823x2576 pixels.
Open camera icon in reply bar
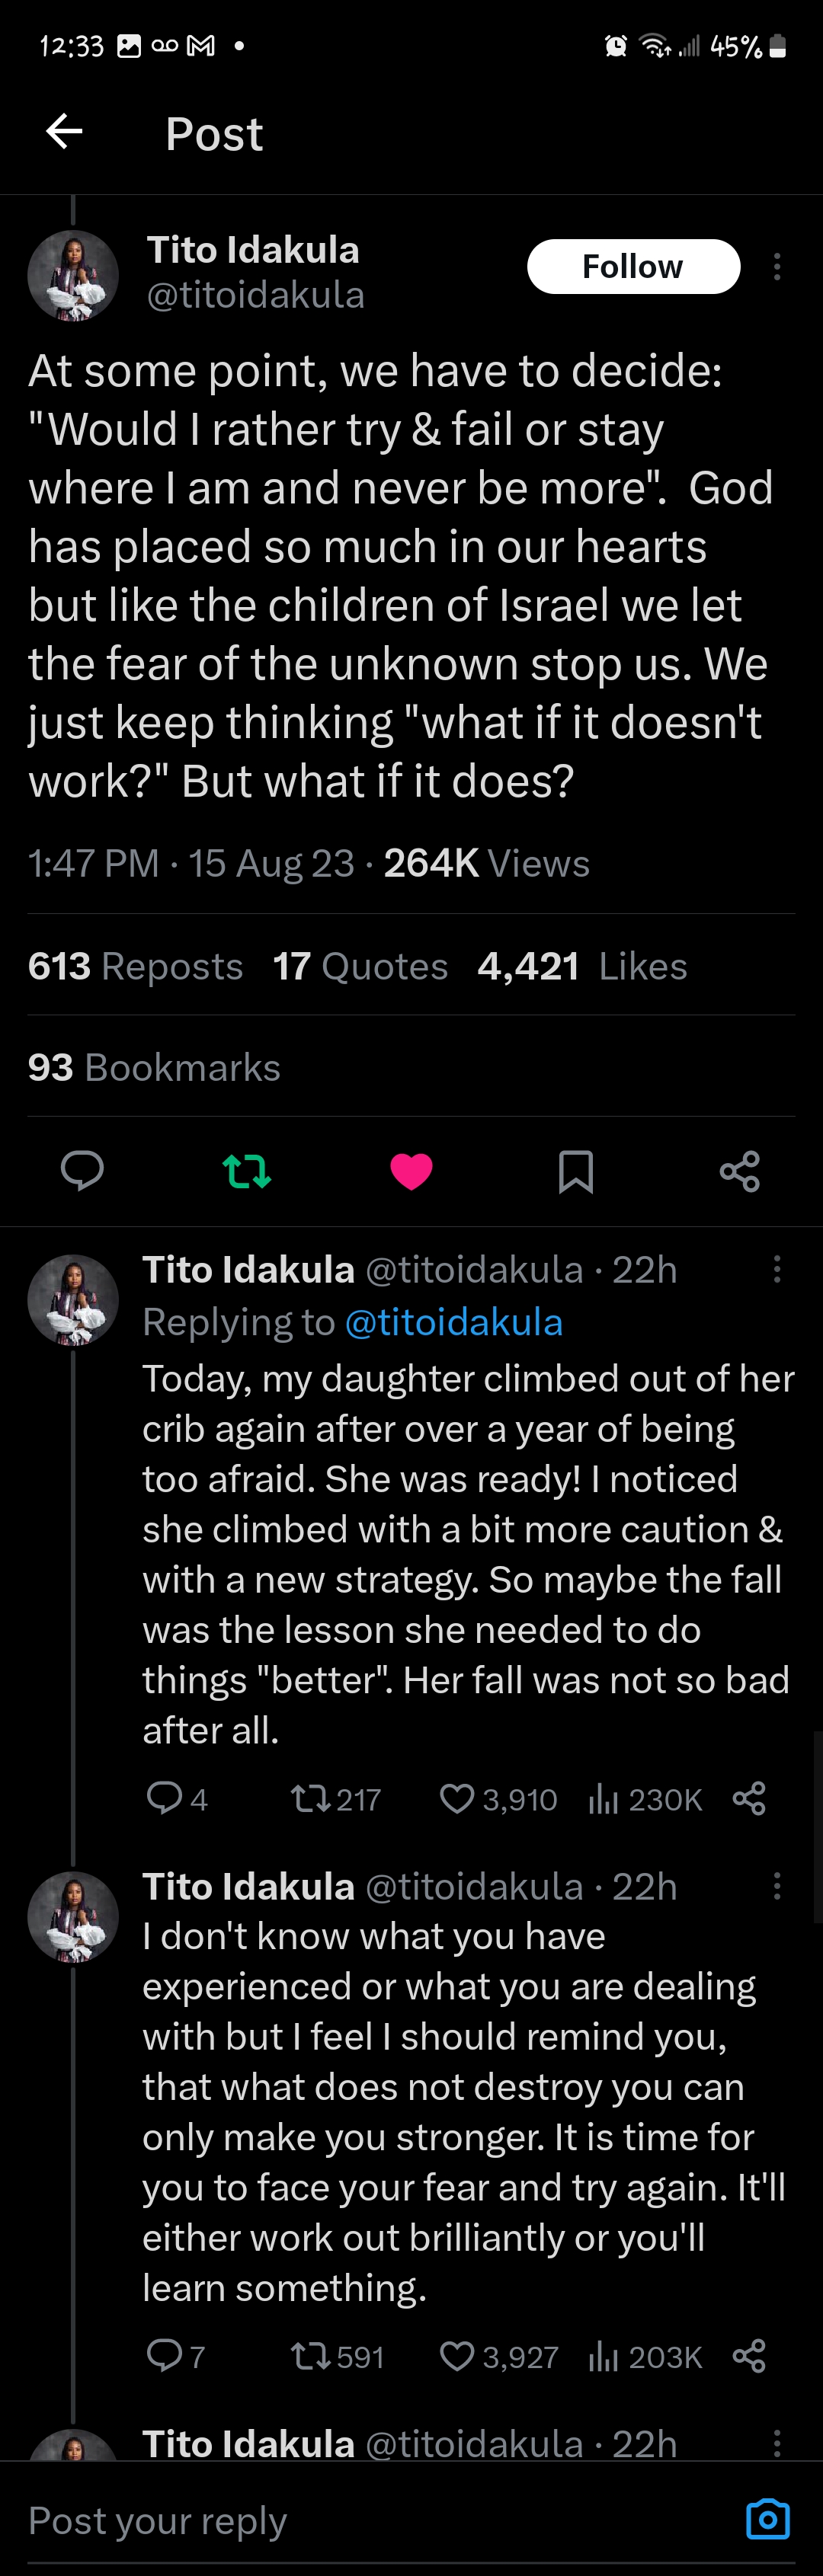coord(768,2519)
